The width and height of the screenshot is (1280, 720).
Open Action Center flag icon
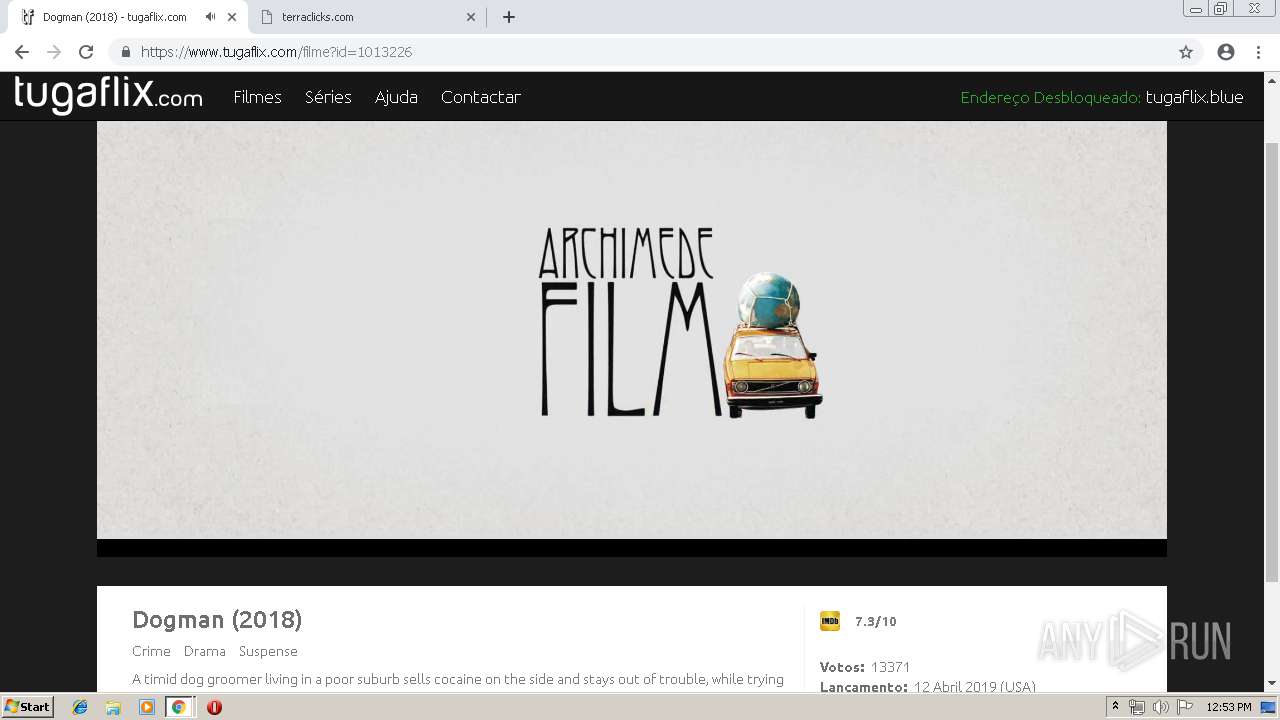[x=1184, y=707]
